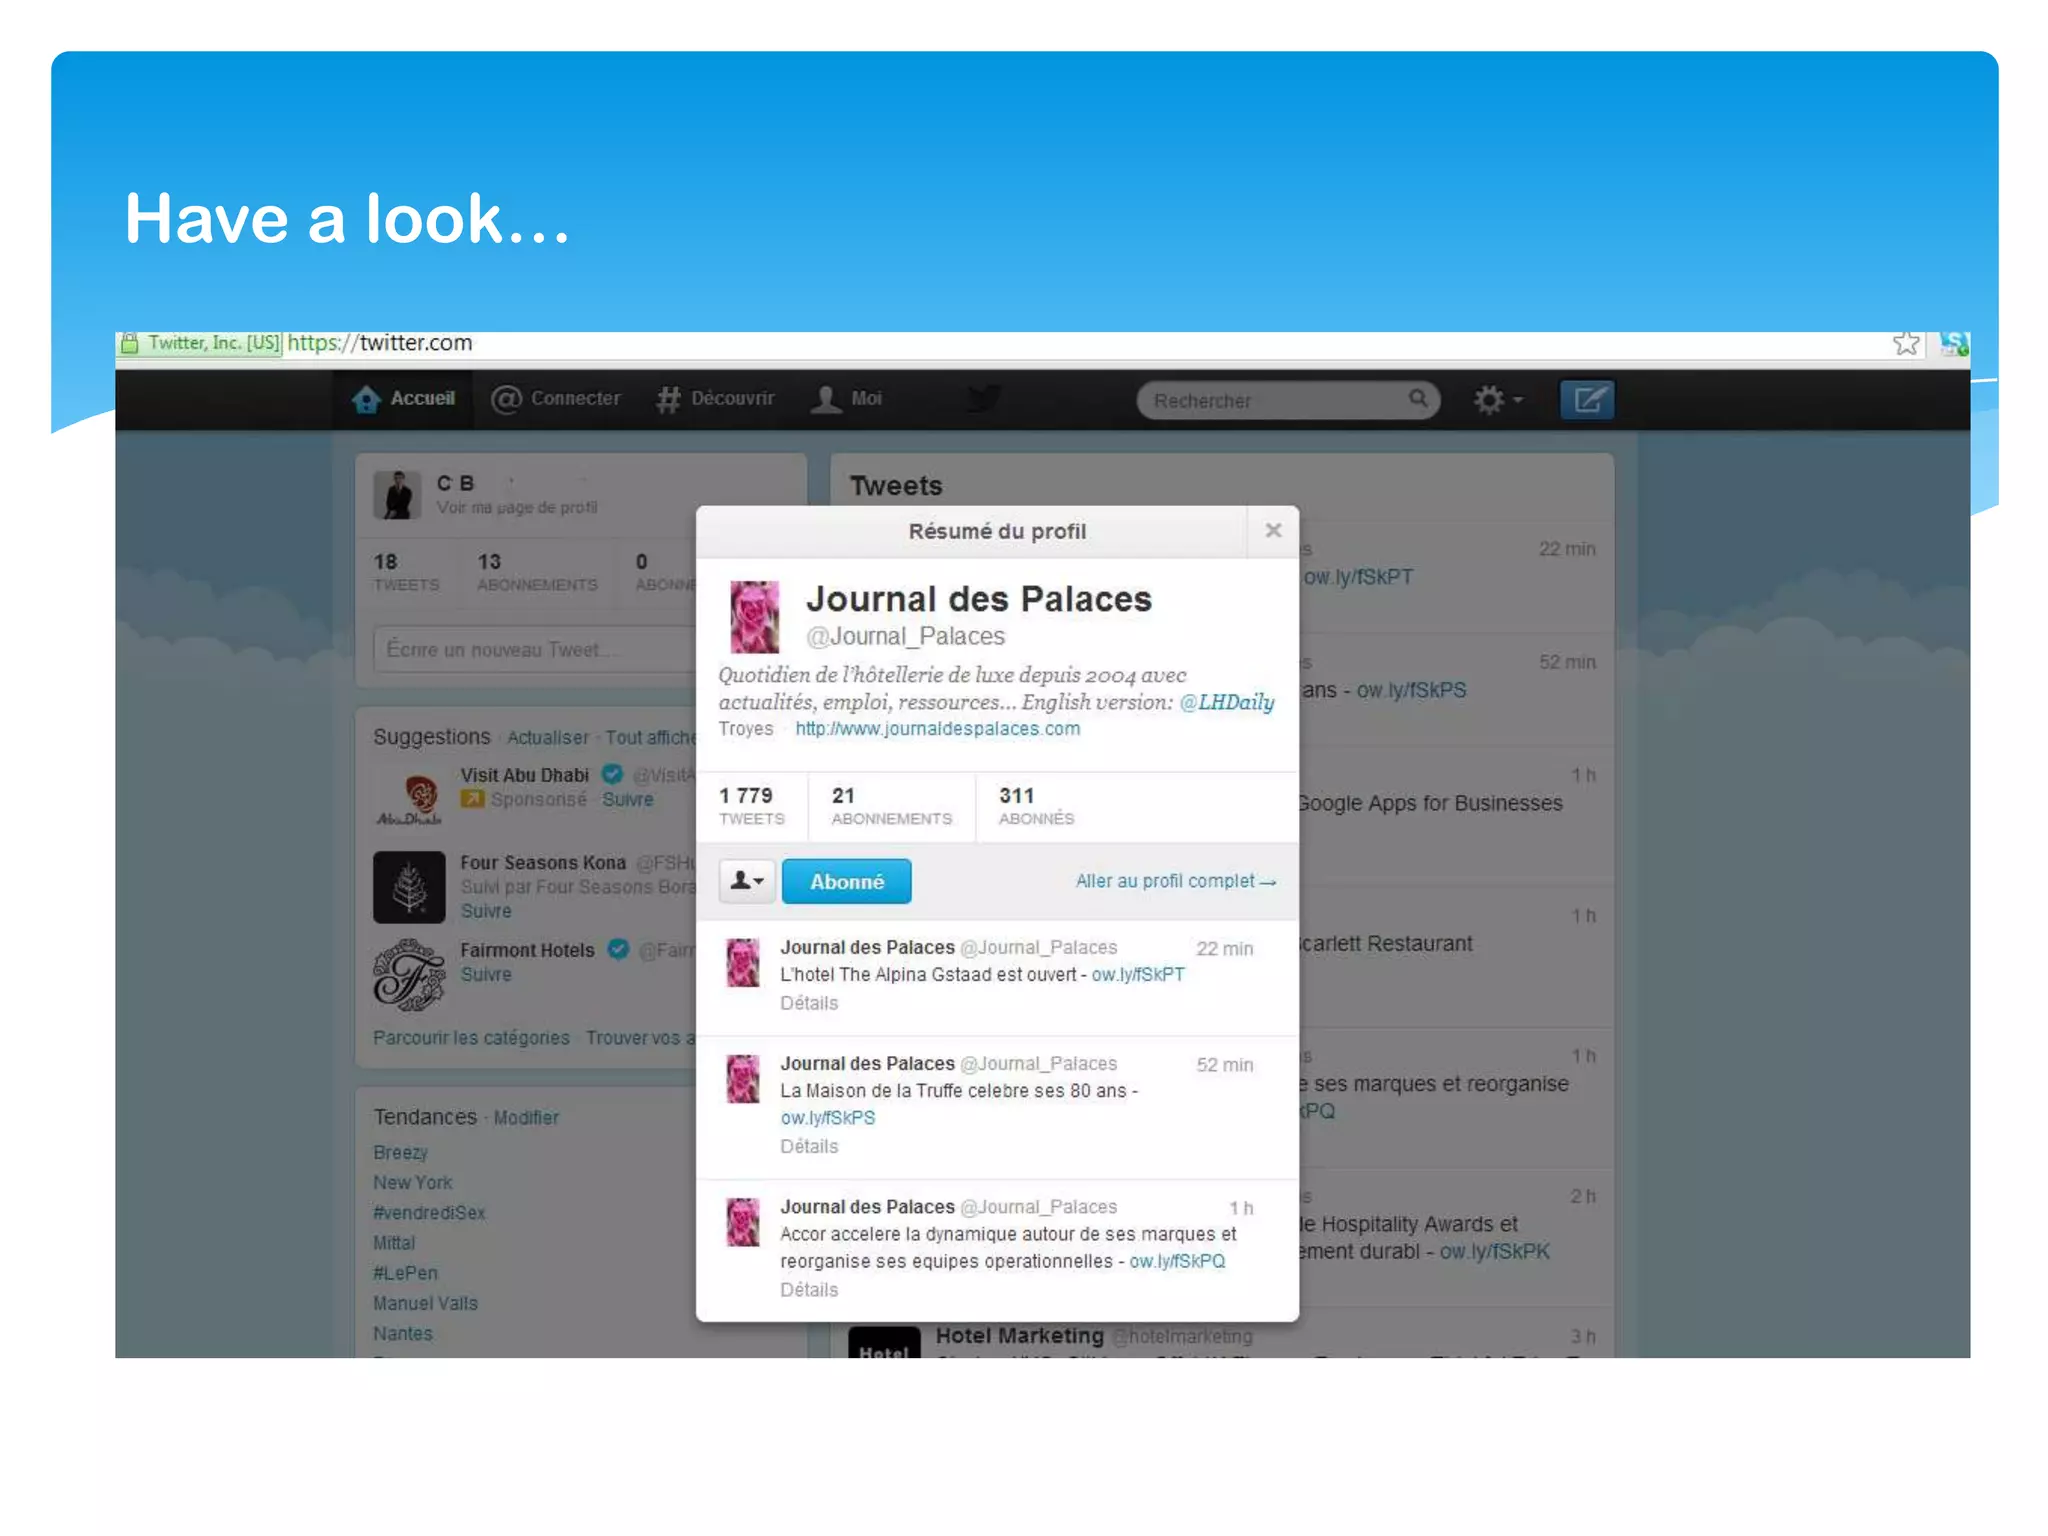Click Détails under the Accor tweet
Screen dimensions: 2048x1536
pos(809,1290)
